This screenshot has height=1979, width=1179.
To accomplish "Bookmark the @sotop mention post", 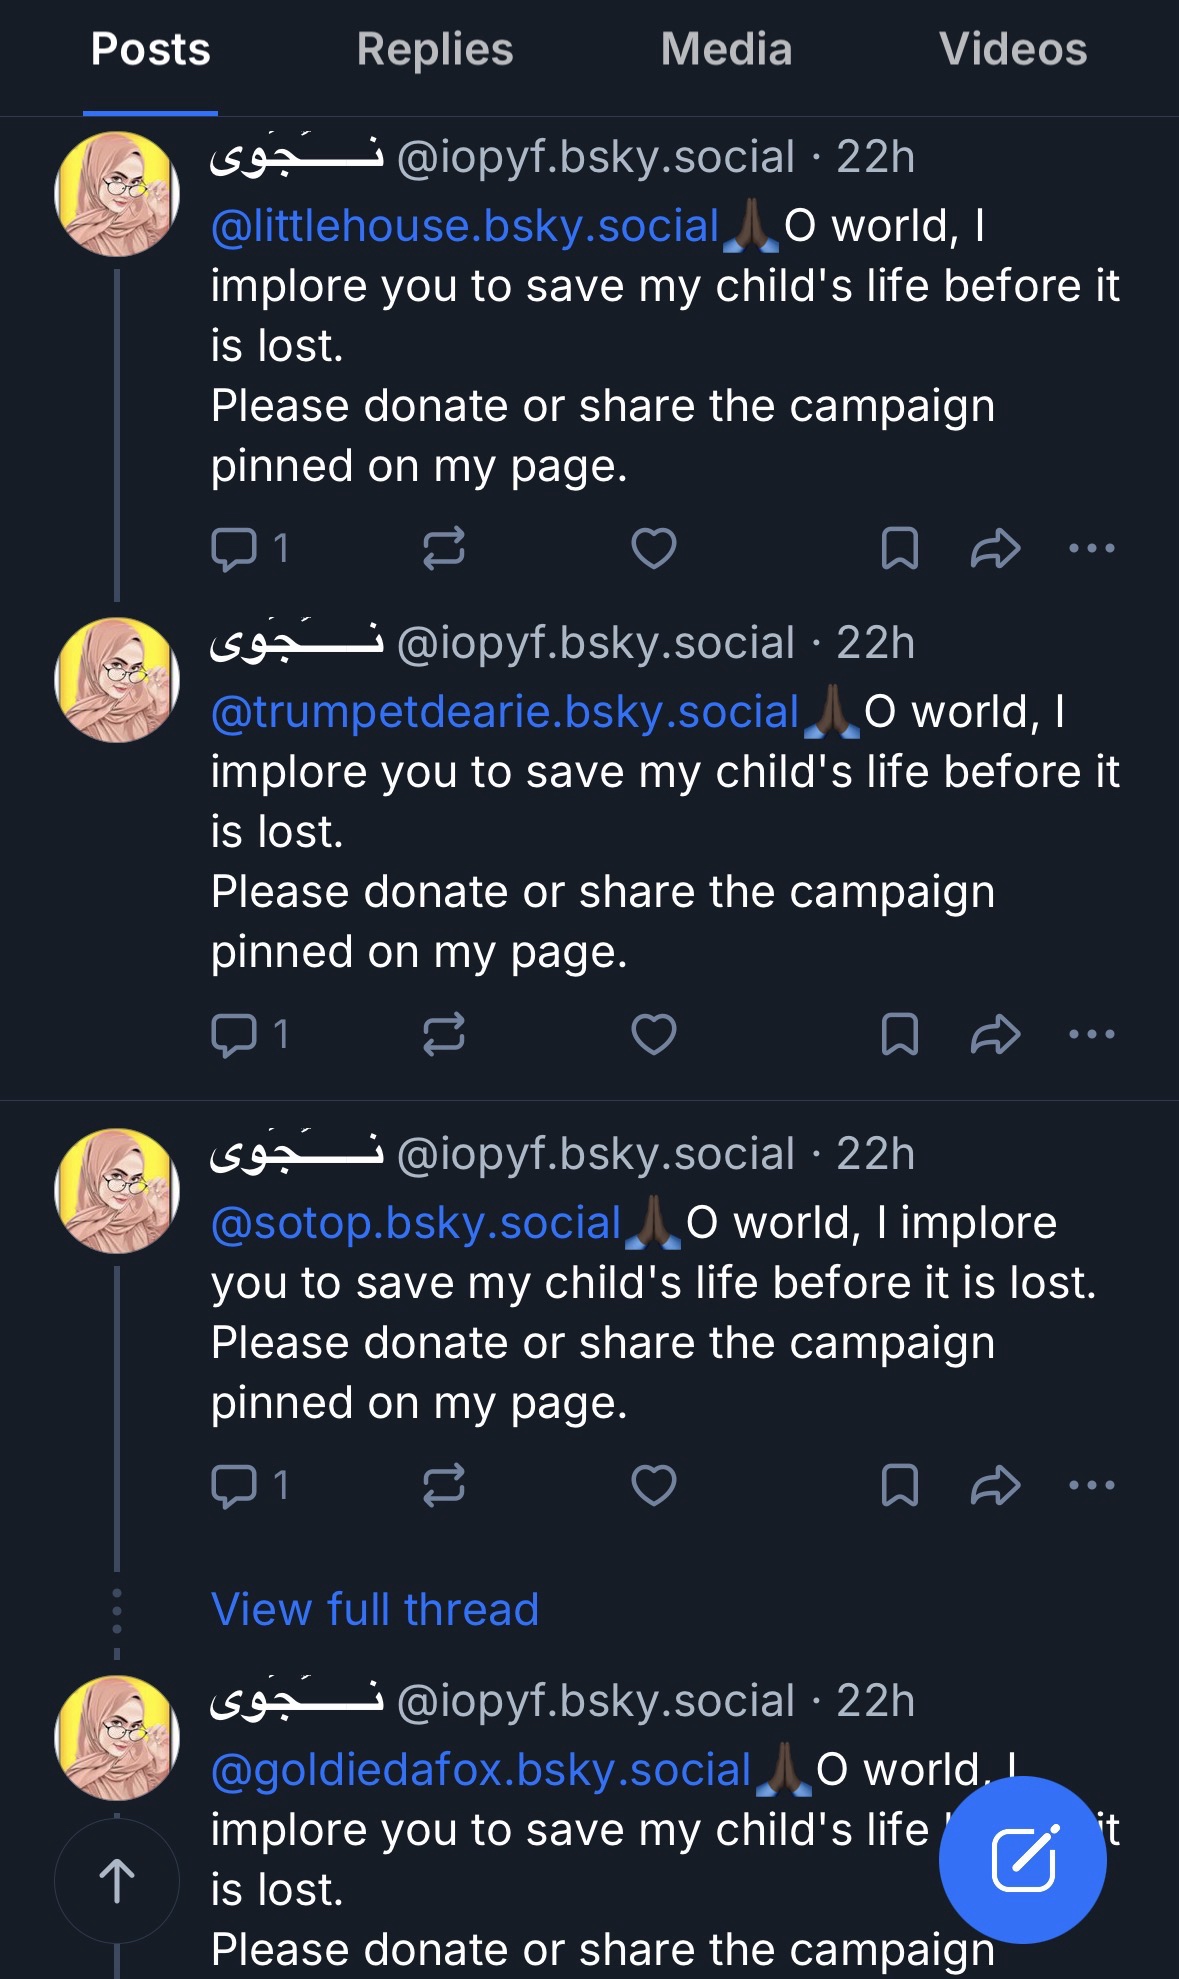I will point(899,1485).
